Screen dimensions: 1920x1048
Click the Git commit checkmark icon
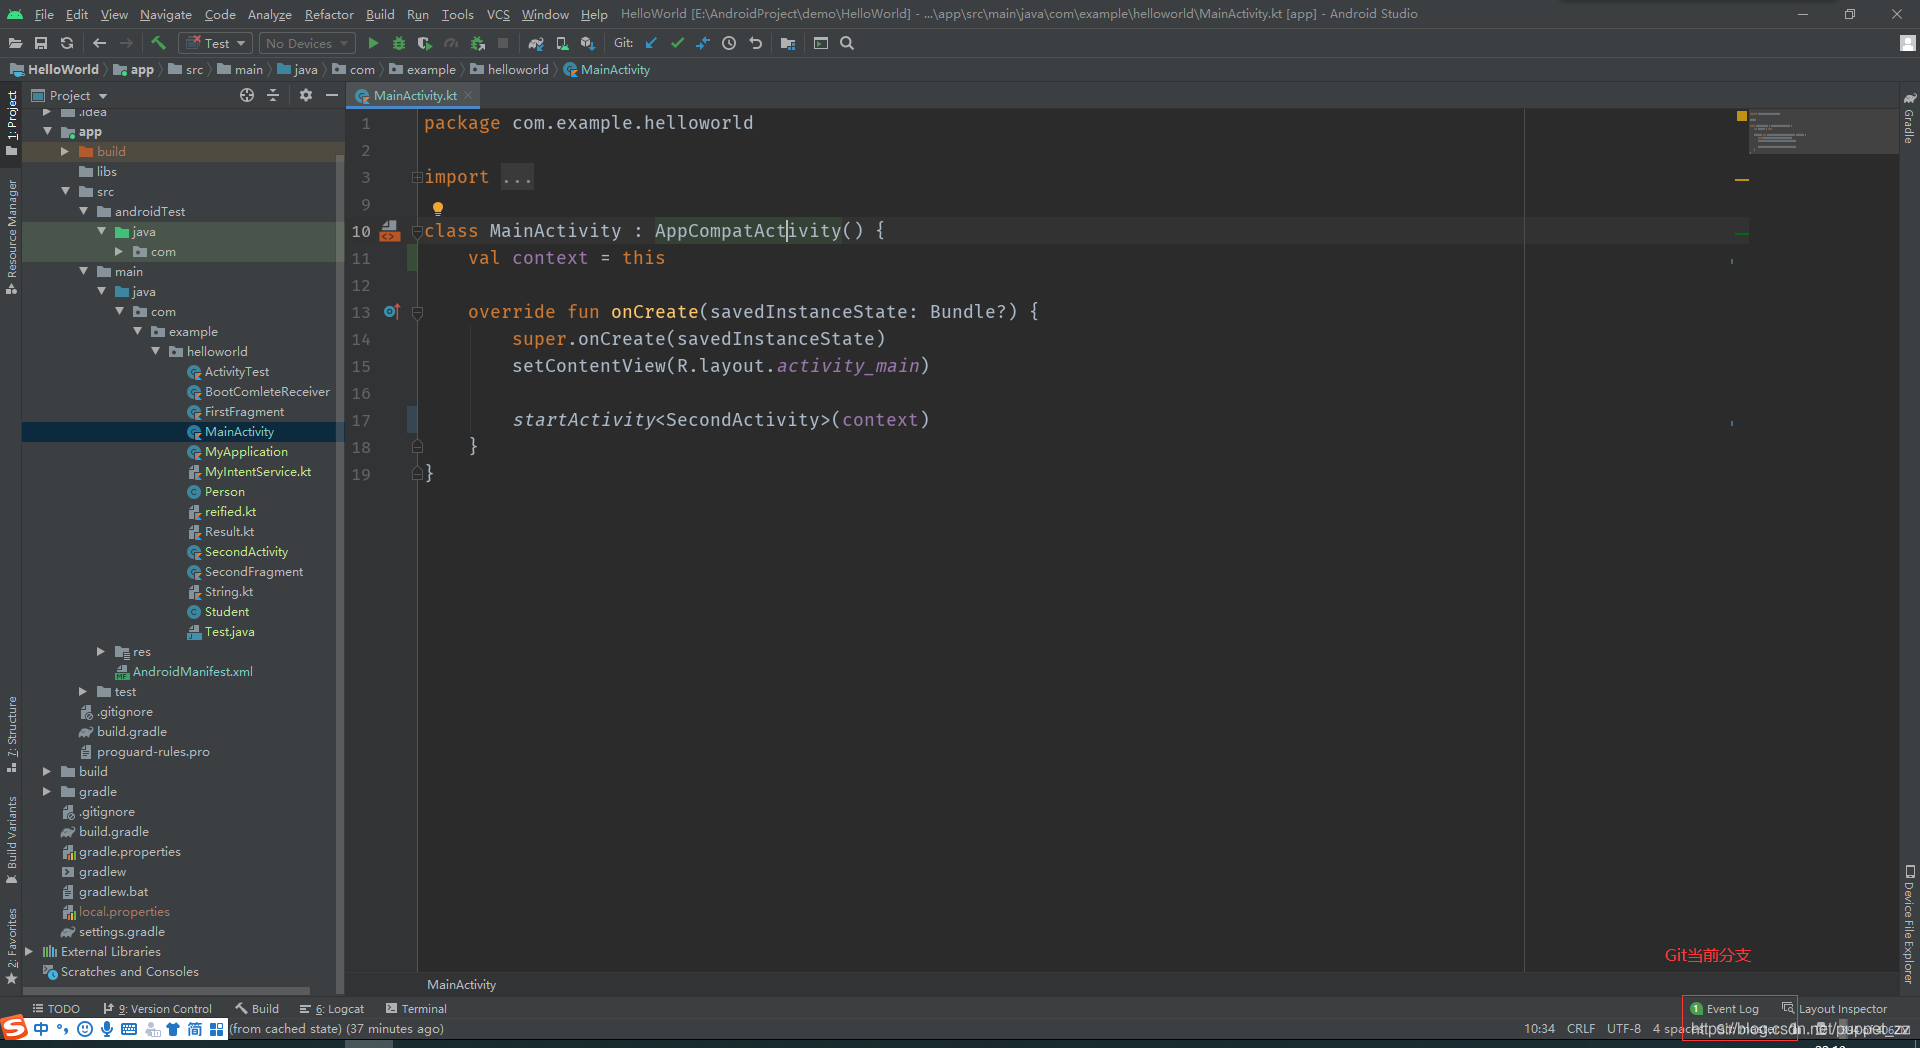677,43
